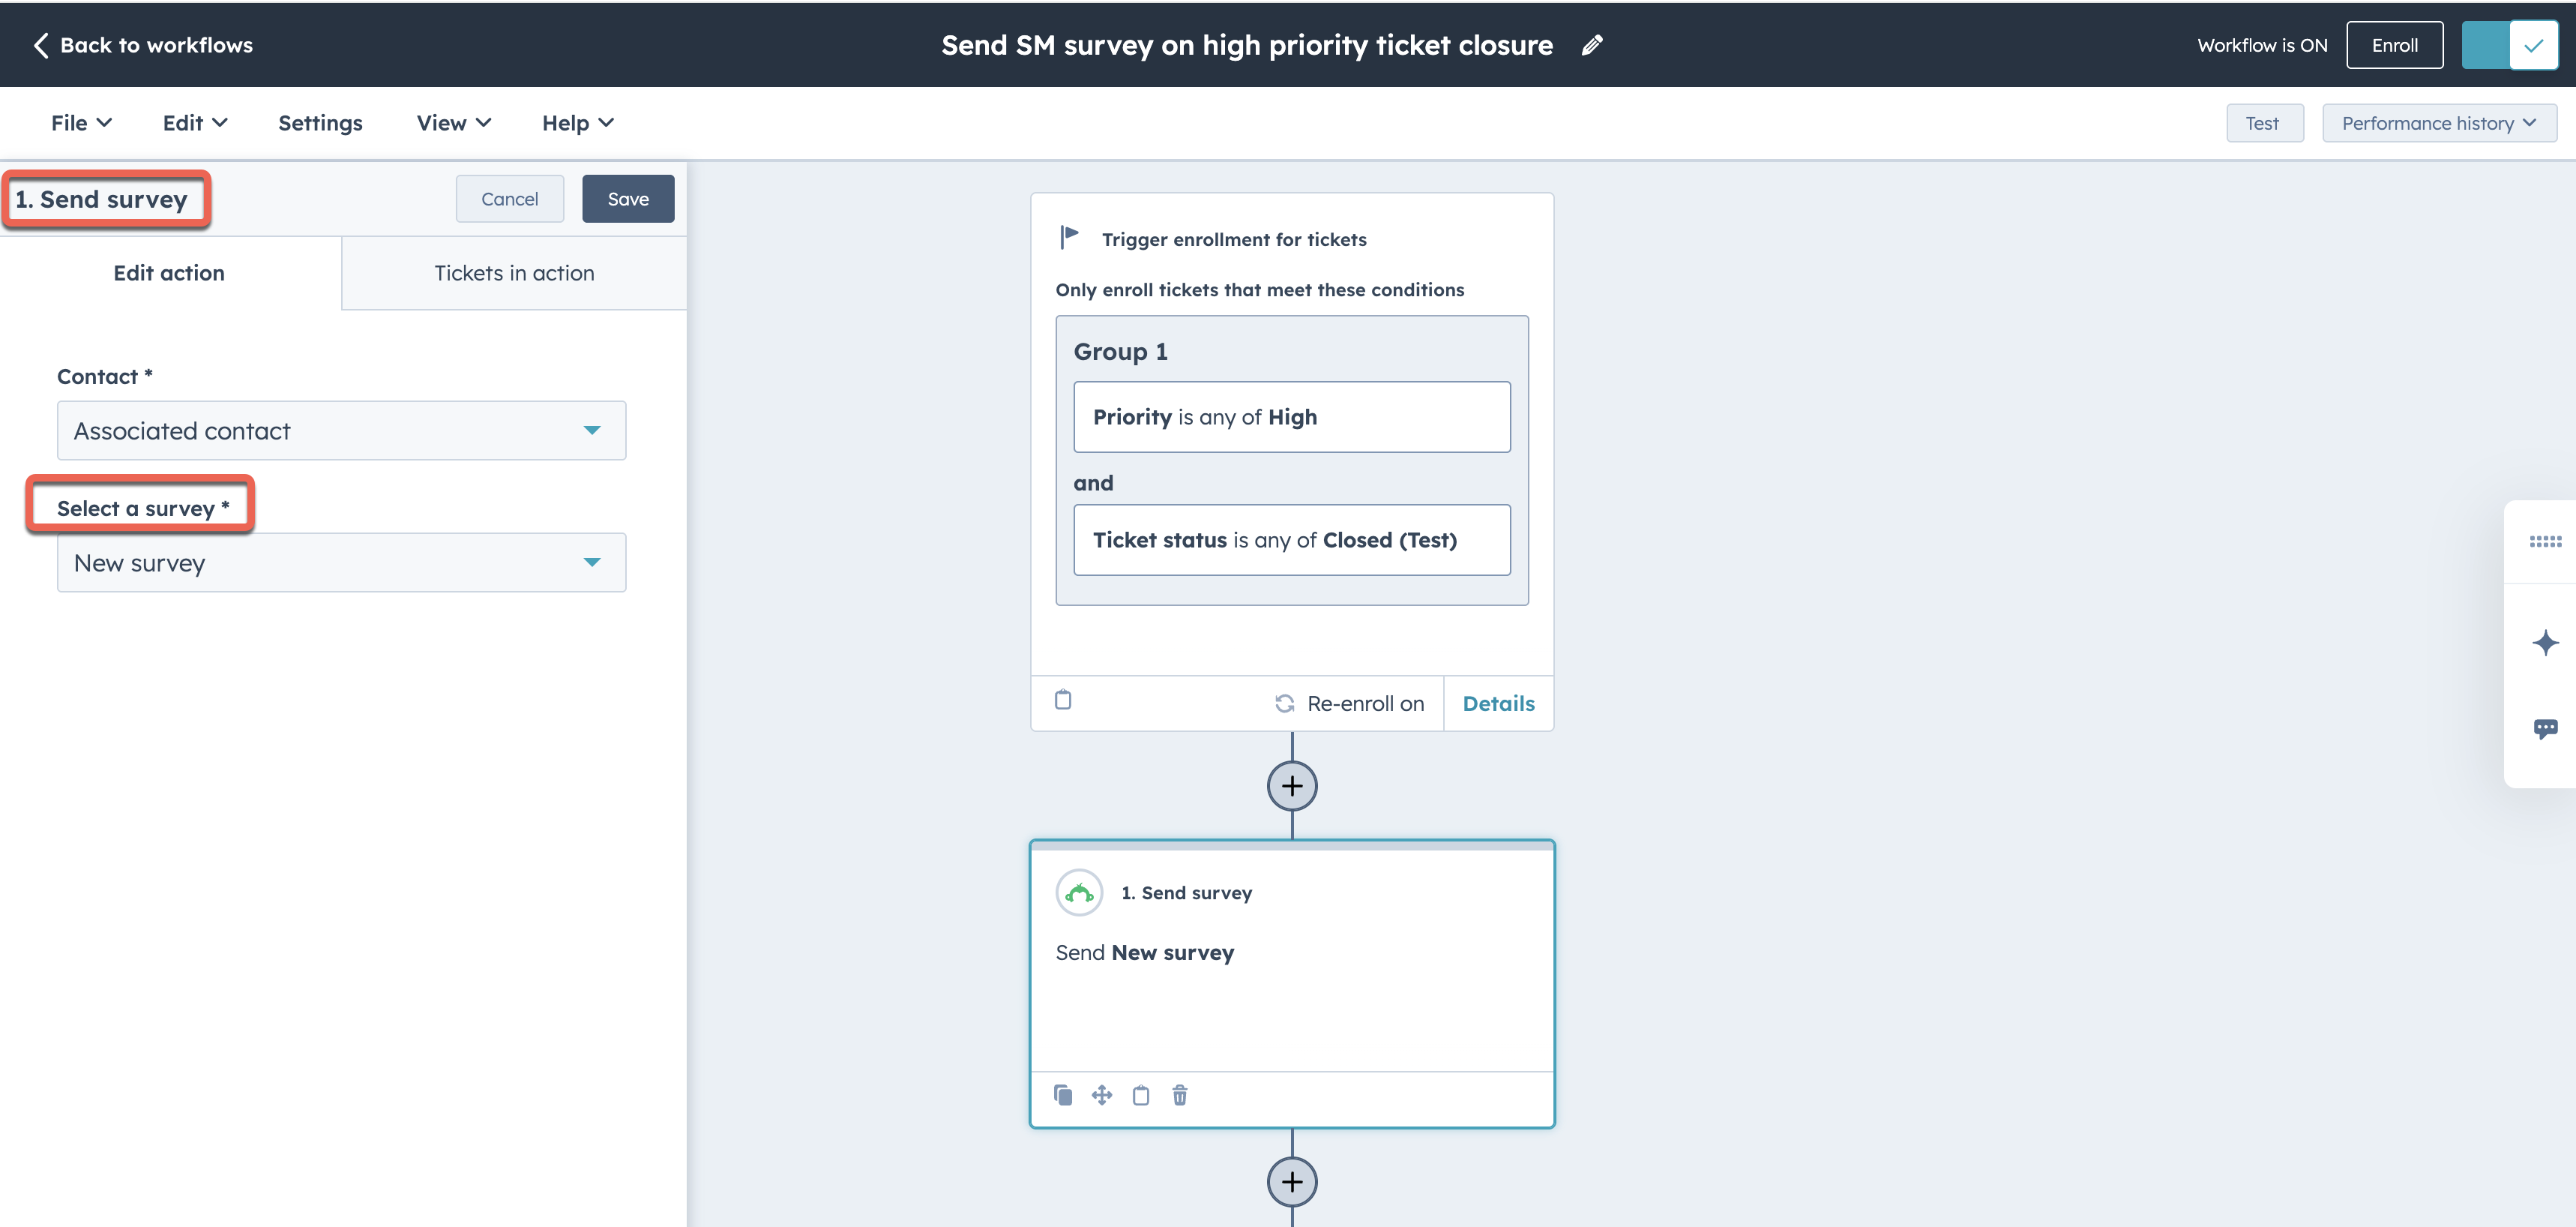Click the Back to workflows arrow
Image resolution: width=2576 pixels, height=1227 pixels.
coord(41,45)
